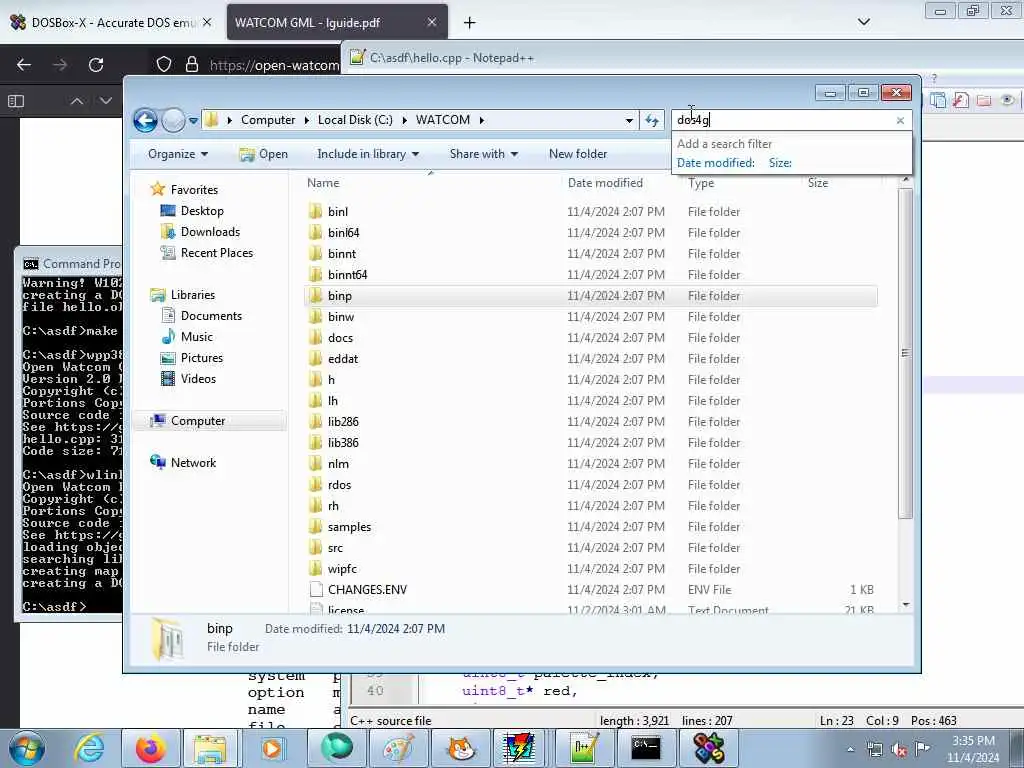The image size is (1024, 768).
Task: Select Libraries in navigation pane
Action: pyautogui.click(x=193, y=295)
